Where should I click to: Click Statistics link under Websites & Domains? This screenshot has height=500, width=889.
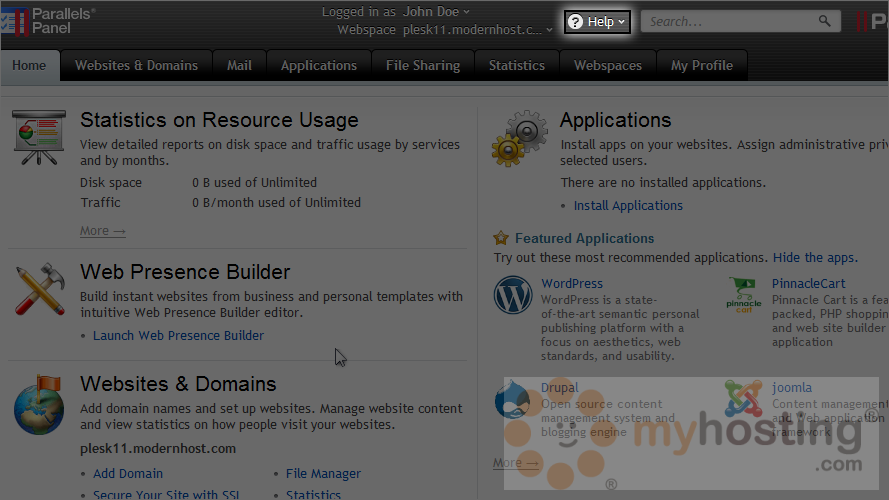(x=314, y=494)
